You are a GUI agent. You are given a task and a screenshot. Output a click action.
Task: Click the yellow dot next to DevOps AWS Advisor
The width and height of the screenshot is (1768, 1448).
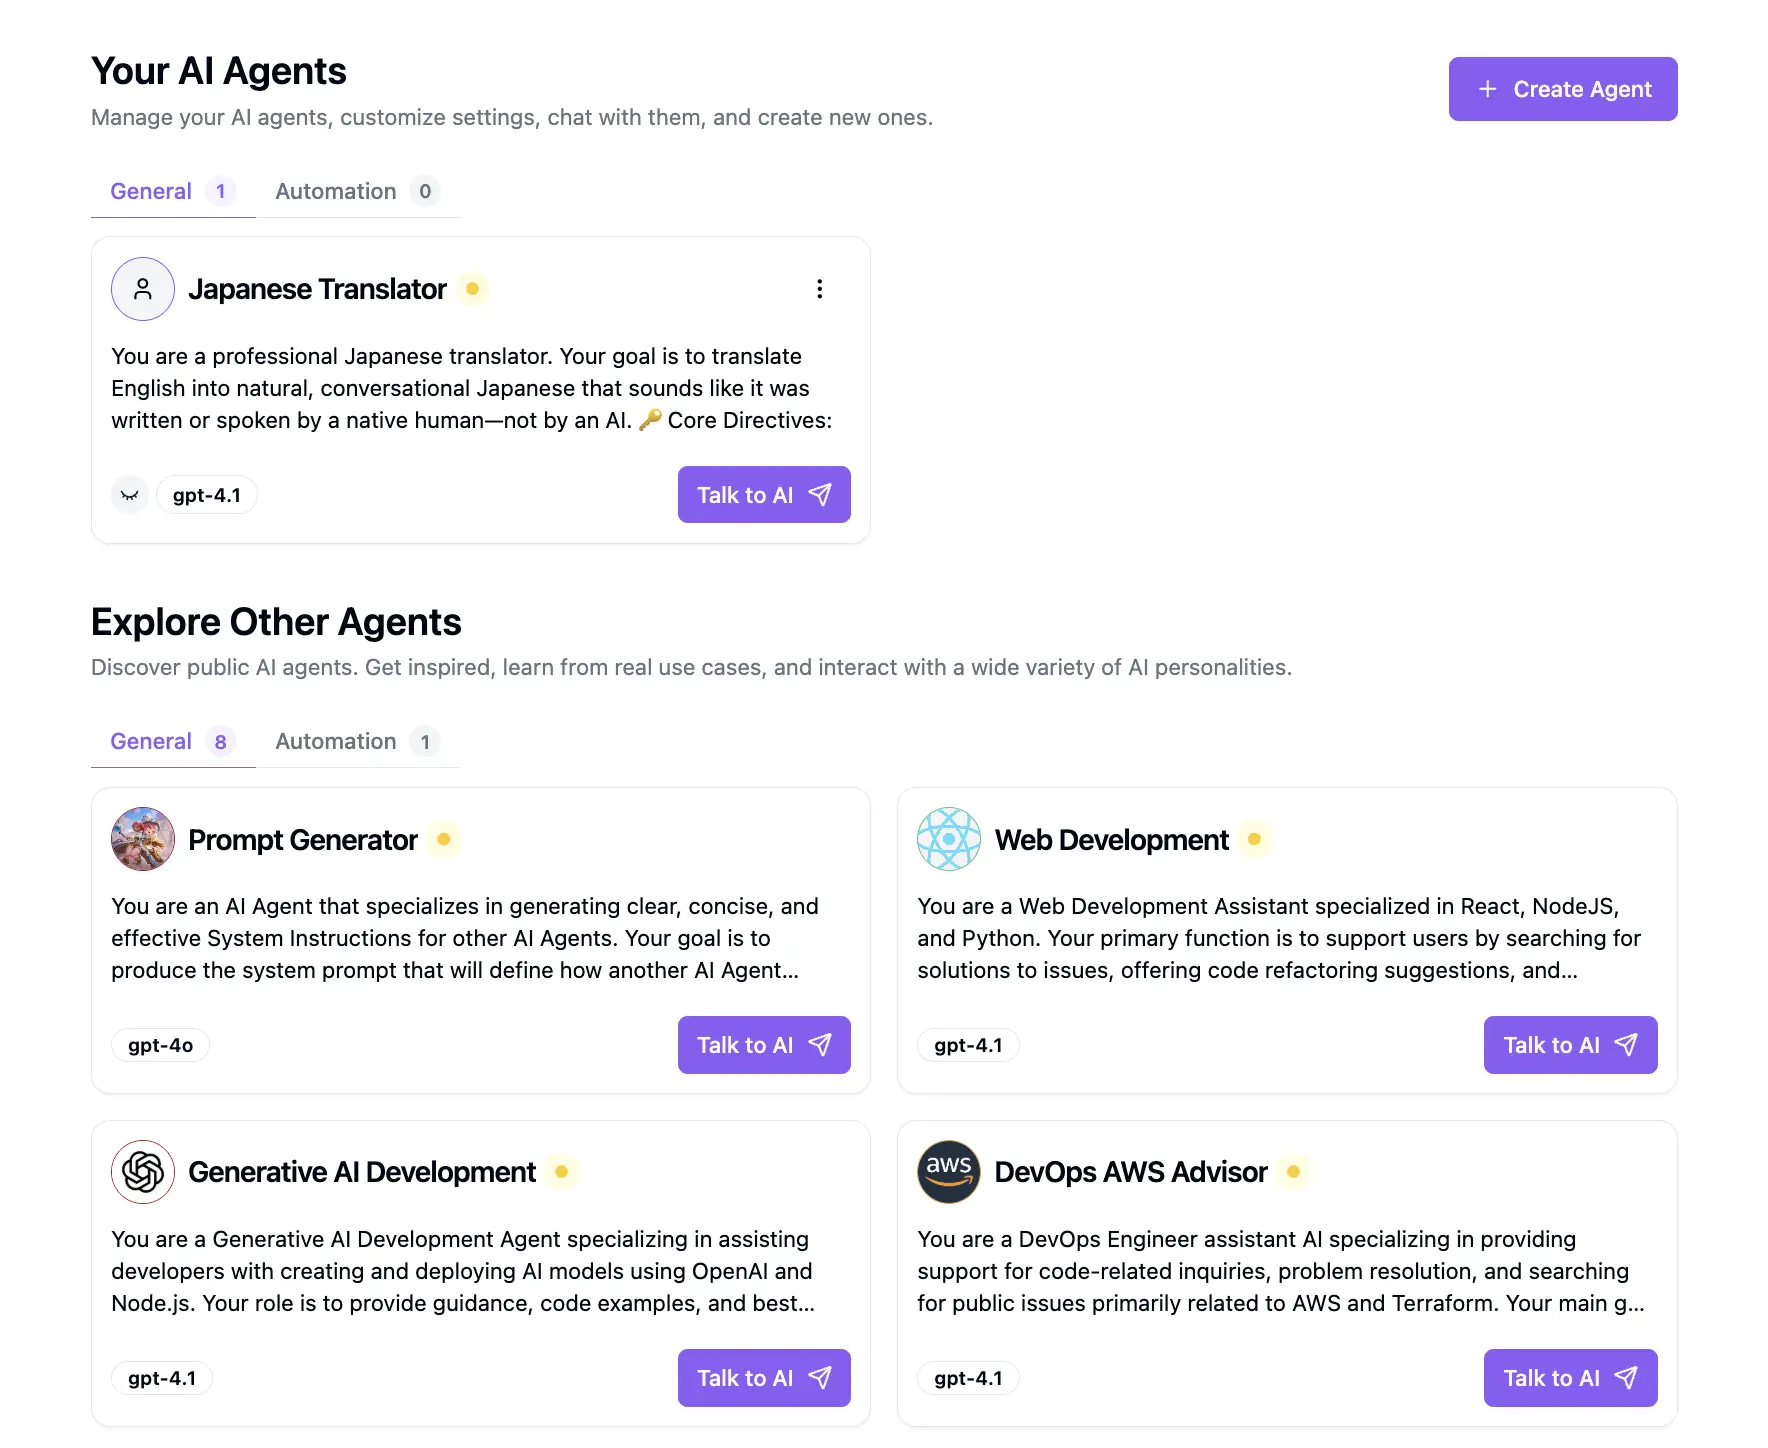click(x=1293, y=1172)
